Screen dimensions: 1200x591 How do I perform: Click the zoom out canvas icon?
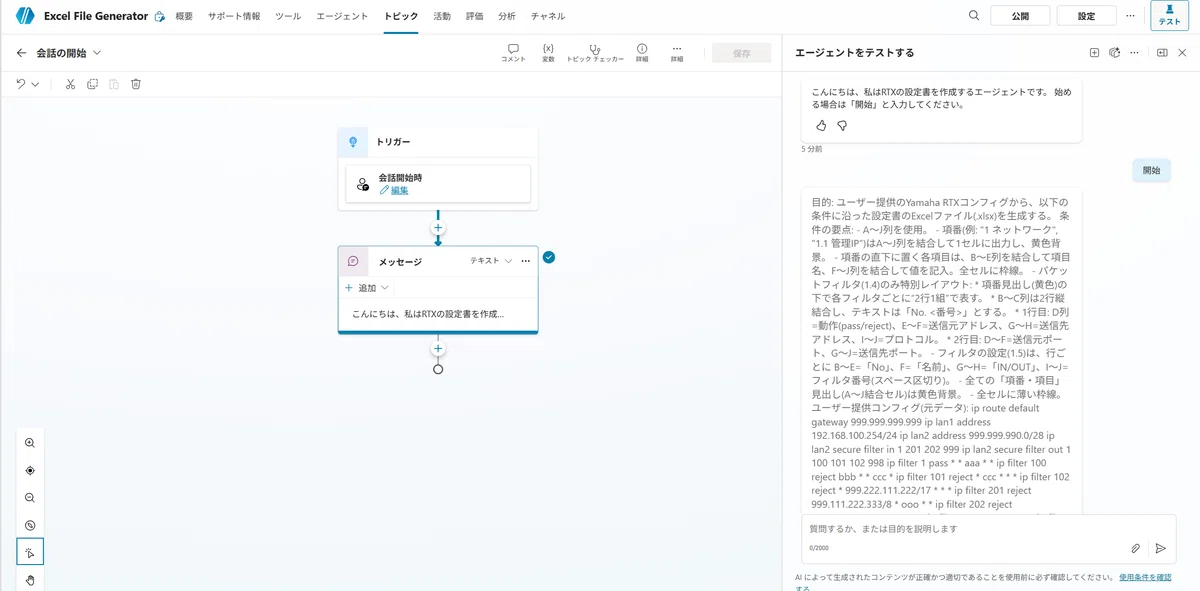(30, 498)
